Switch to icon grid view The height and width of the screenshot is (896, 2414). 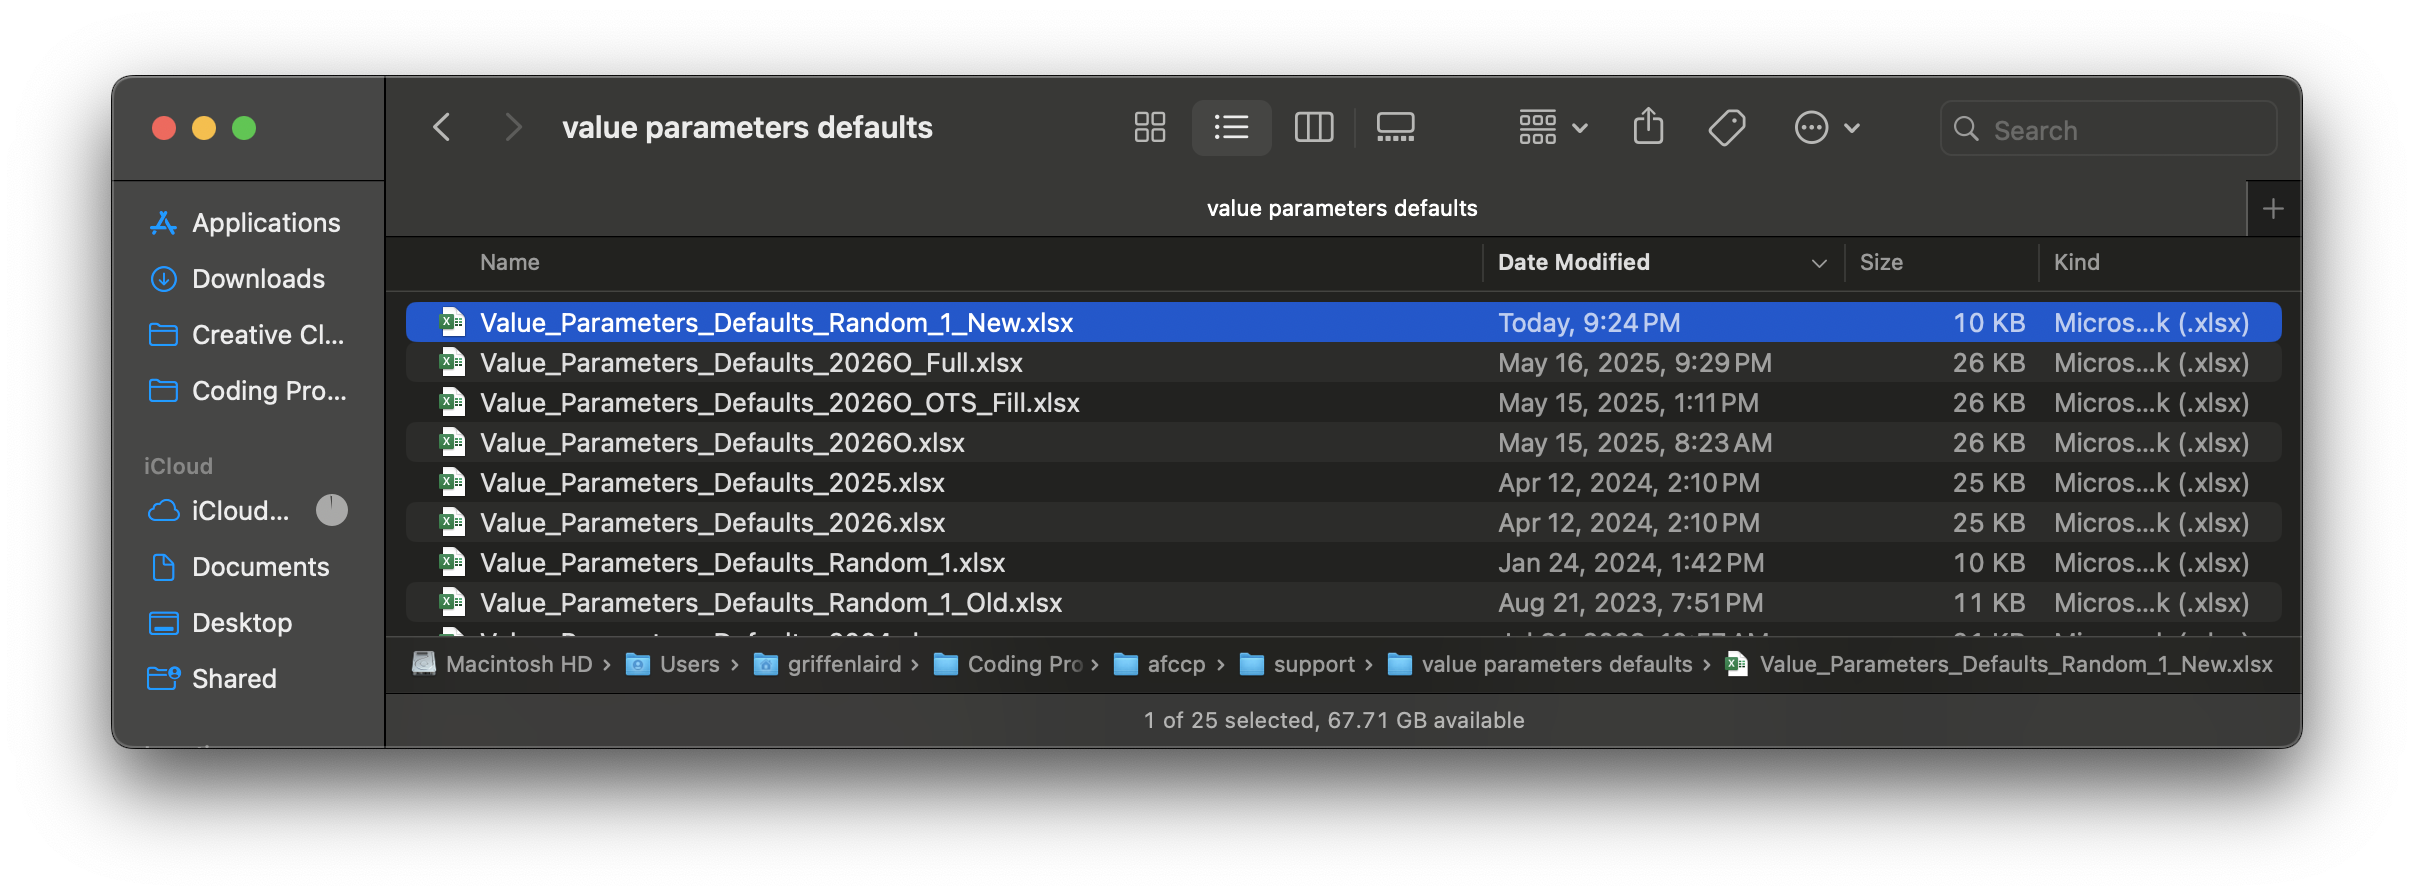pos(1150,128)
